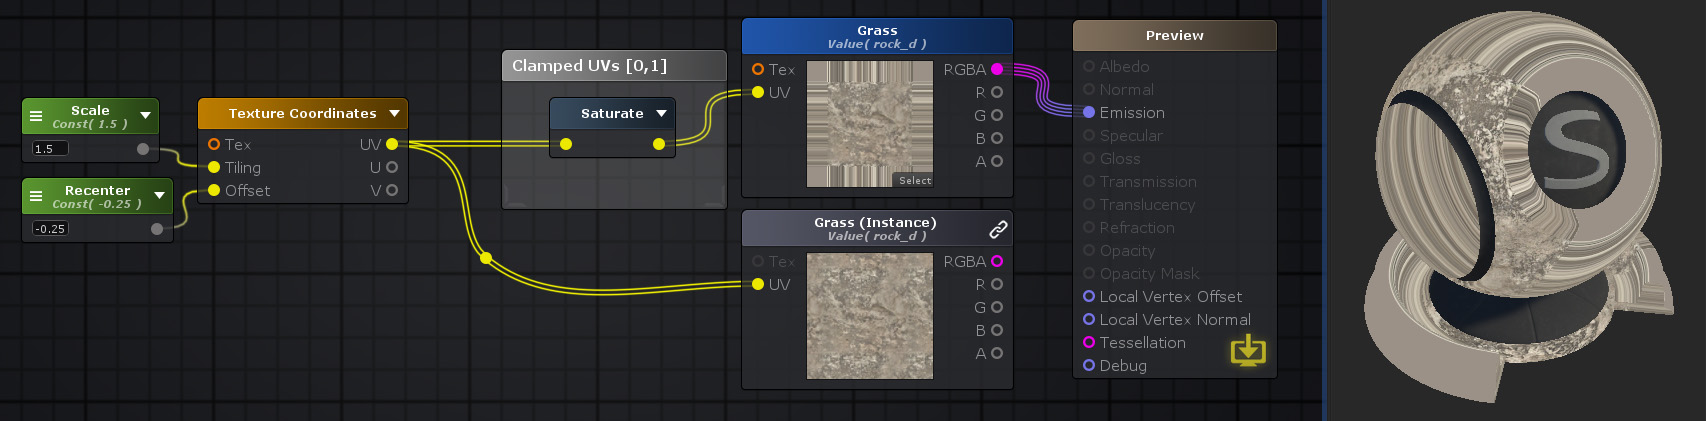This screenshot has height=421, width=1706.
Task: Expand the Scale node dropdown arrow
Action: tap(145, 116)
